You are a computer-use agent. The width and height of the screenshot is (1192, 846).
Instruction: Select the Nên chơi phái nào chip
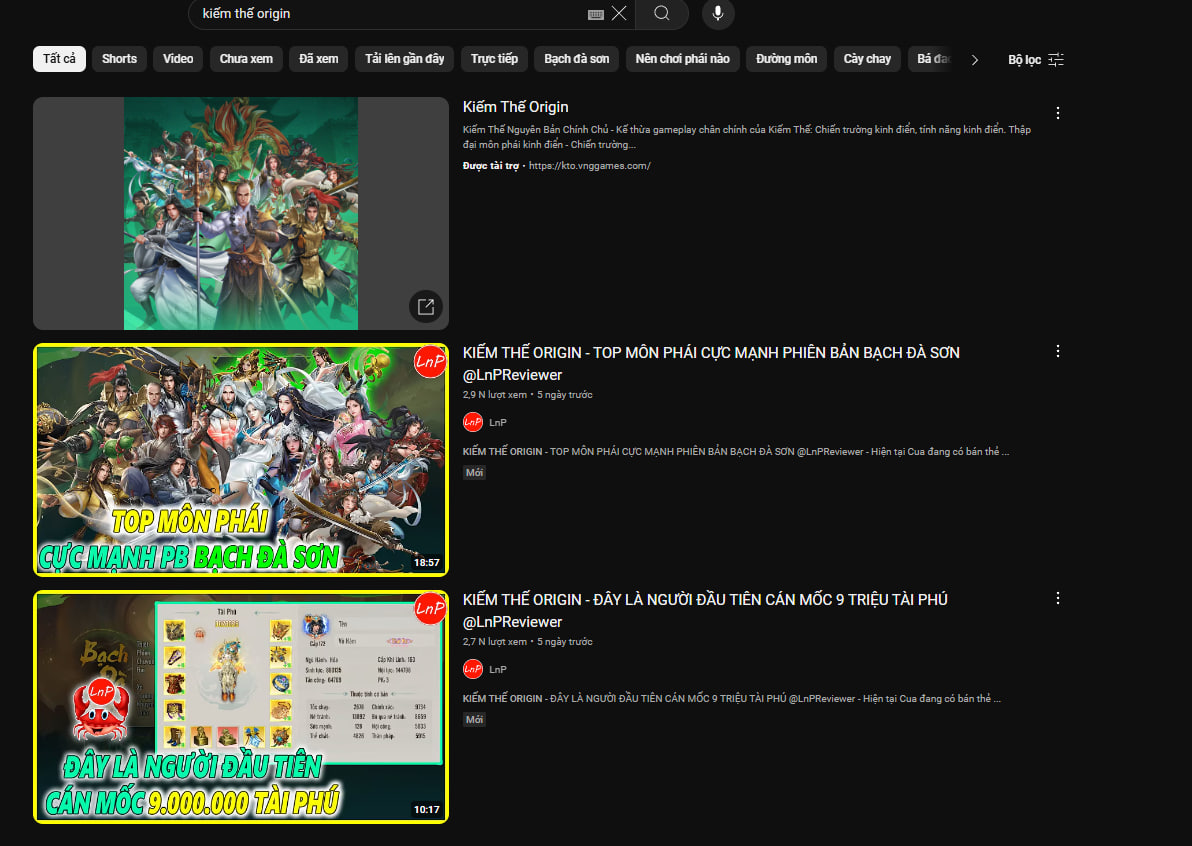pyautogui.click(x=683, y=59)
